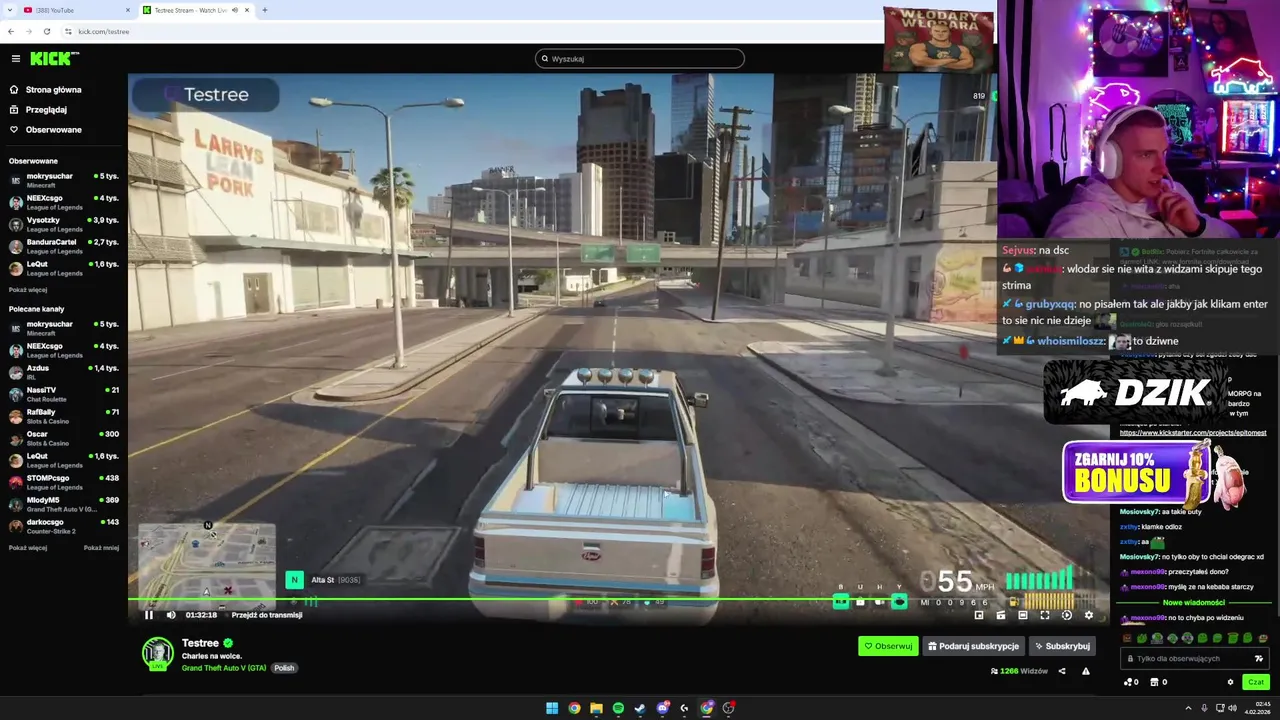Click Testree live avatar

[x=157, y=653]
